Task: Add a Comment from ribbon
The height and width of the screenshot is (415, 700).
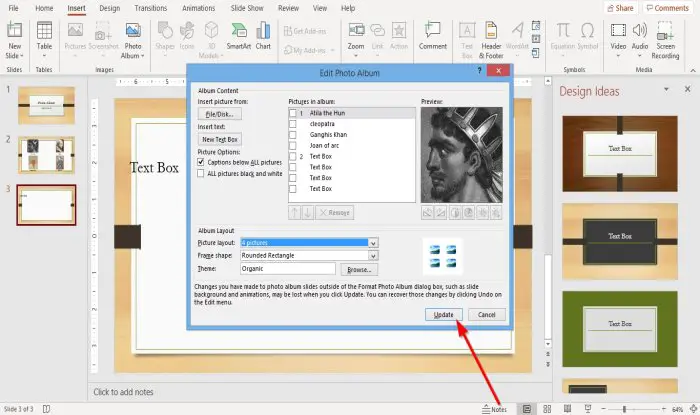Action: 433,36
